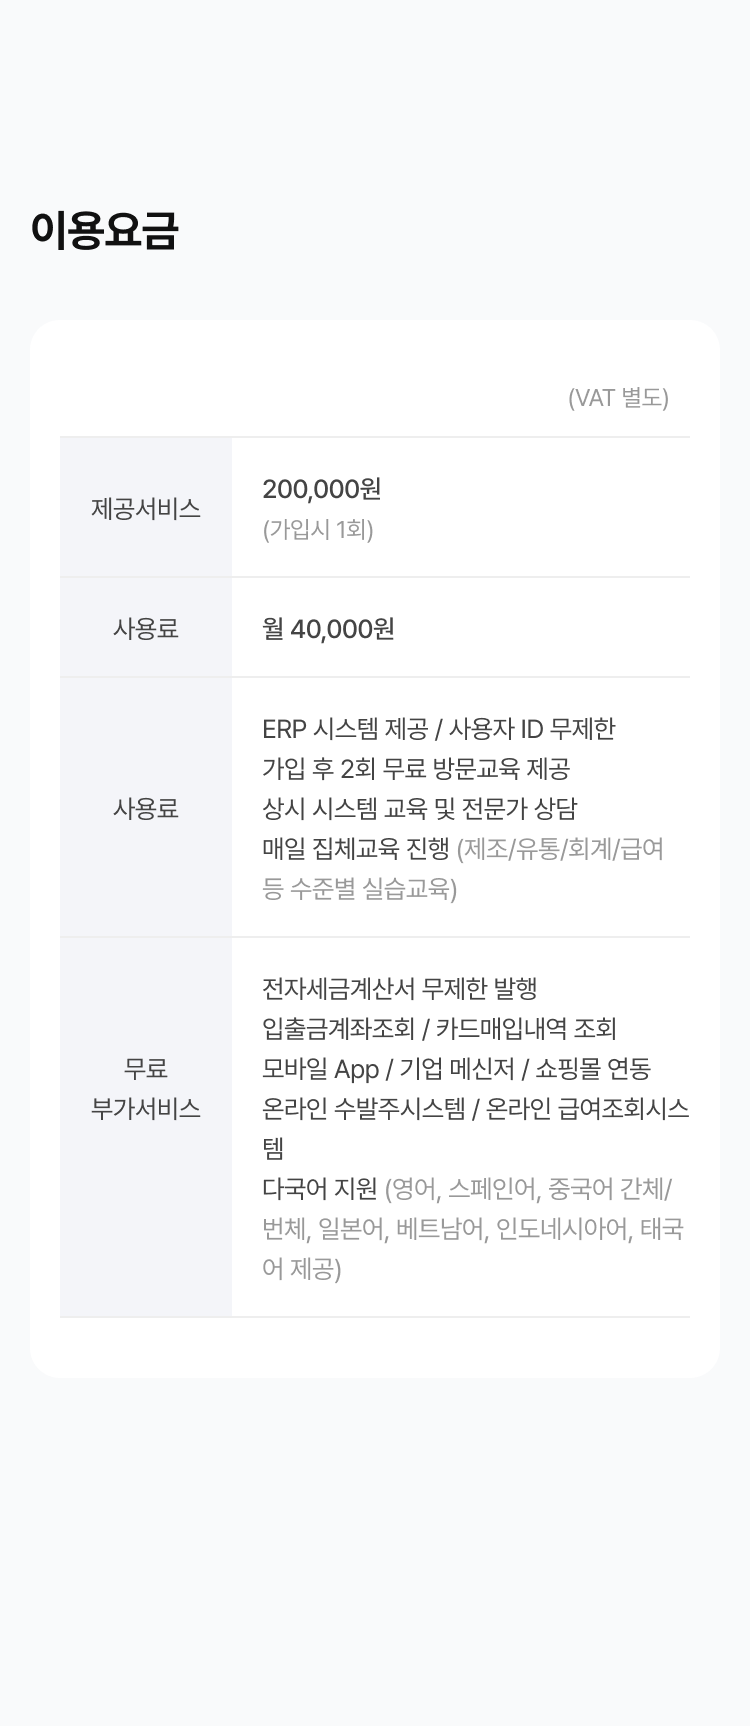750x1726 pixels.
Task: Click 가입 후 2회 무료 방문교육 제공
Action: (x=416, y=769)
